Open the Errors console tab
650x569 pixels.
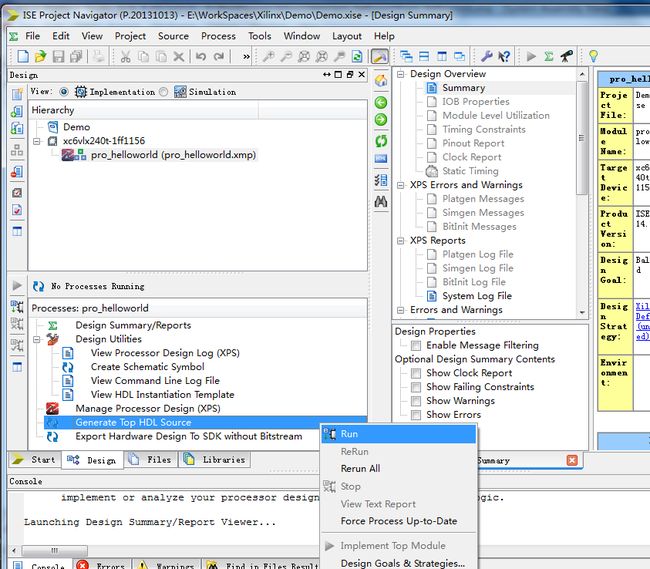[102, 565]
